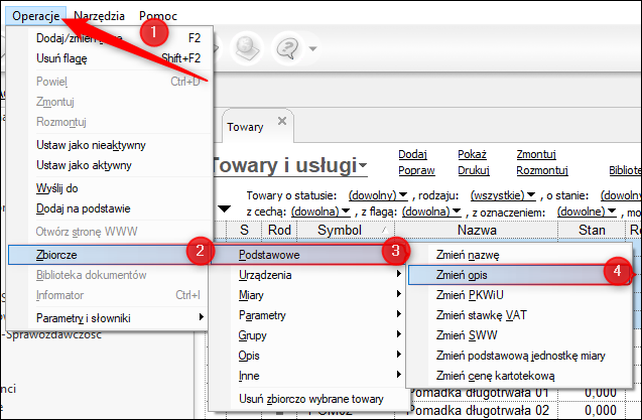
Task: Expand the Miary submenu
Action: point(309,295)
